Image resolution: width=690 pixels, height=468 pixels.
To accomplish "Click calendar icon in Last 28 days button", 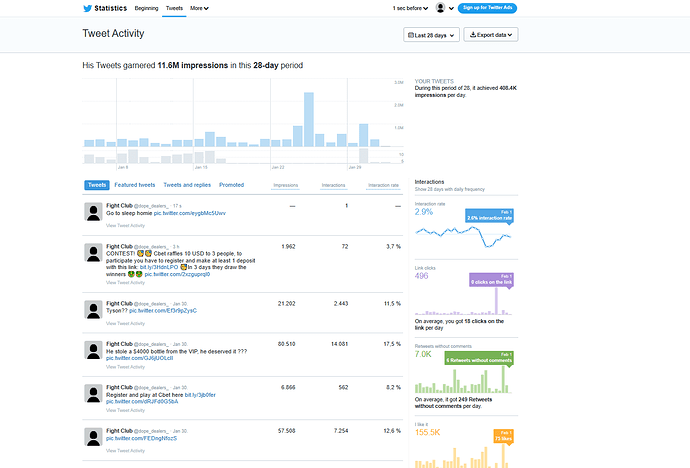I will 411,35.
